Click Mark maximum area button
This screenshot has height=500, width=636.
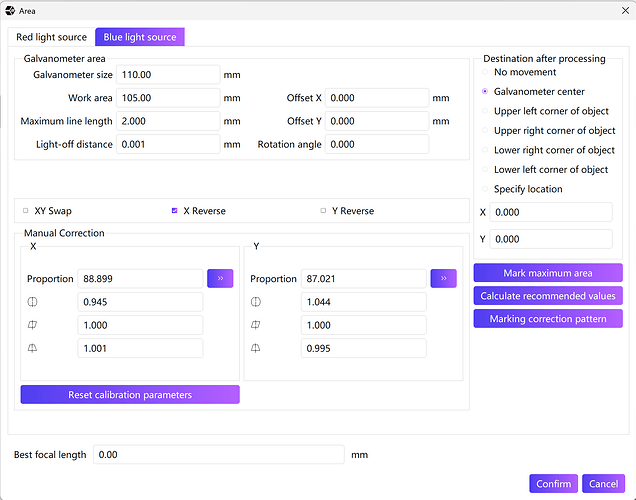click(548, 273)
